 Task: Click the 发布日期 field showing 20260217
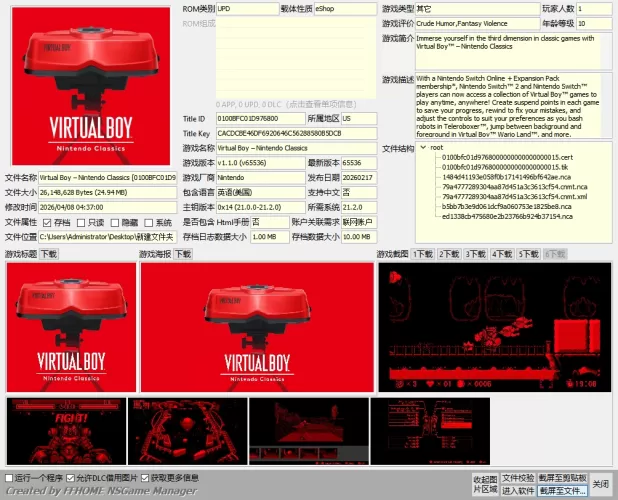point(359,178)
